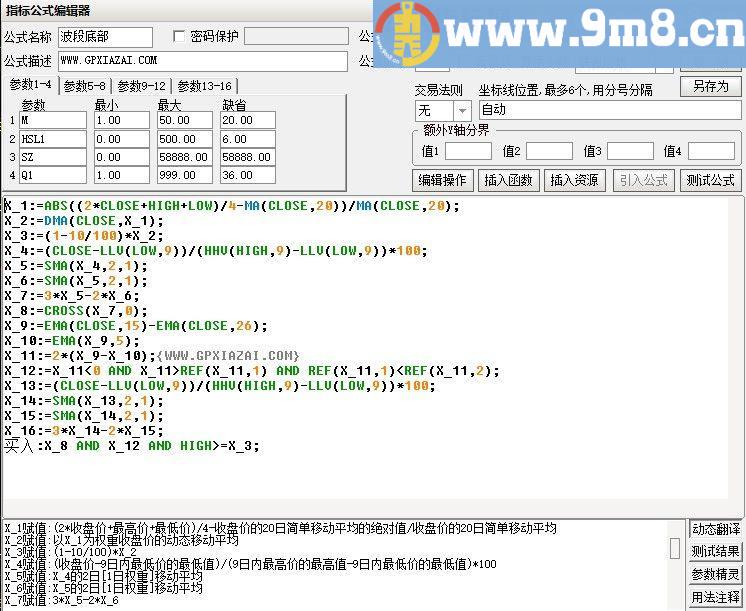Click the 坐标线位置 field showing 自动
Image resolution: width=746 pixels, height=611 pixels.
point(610,110)
